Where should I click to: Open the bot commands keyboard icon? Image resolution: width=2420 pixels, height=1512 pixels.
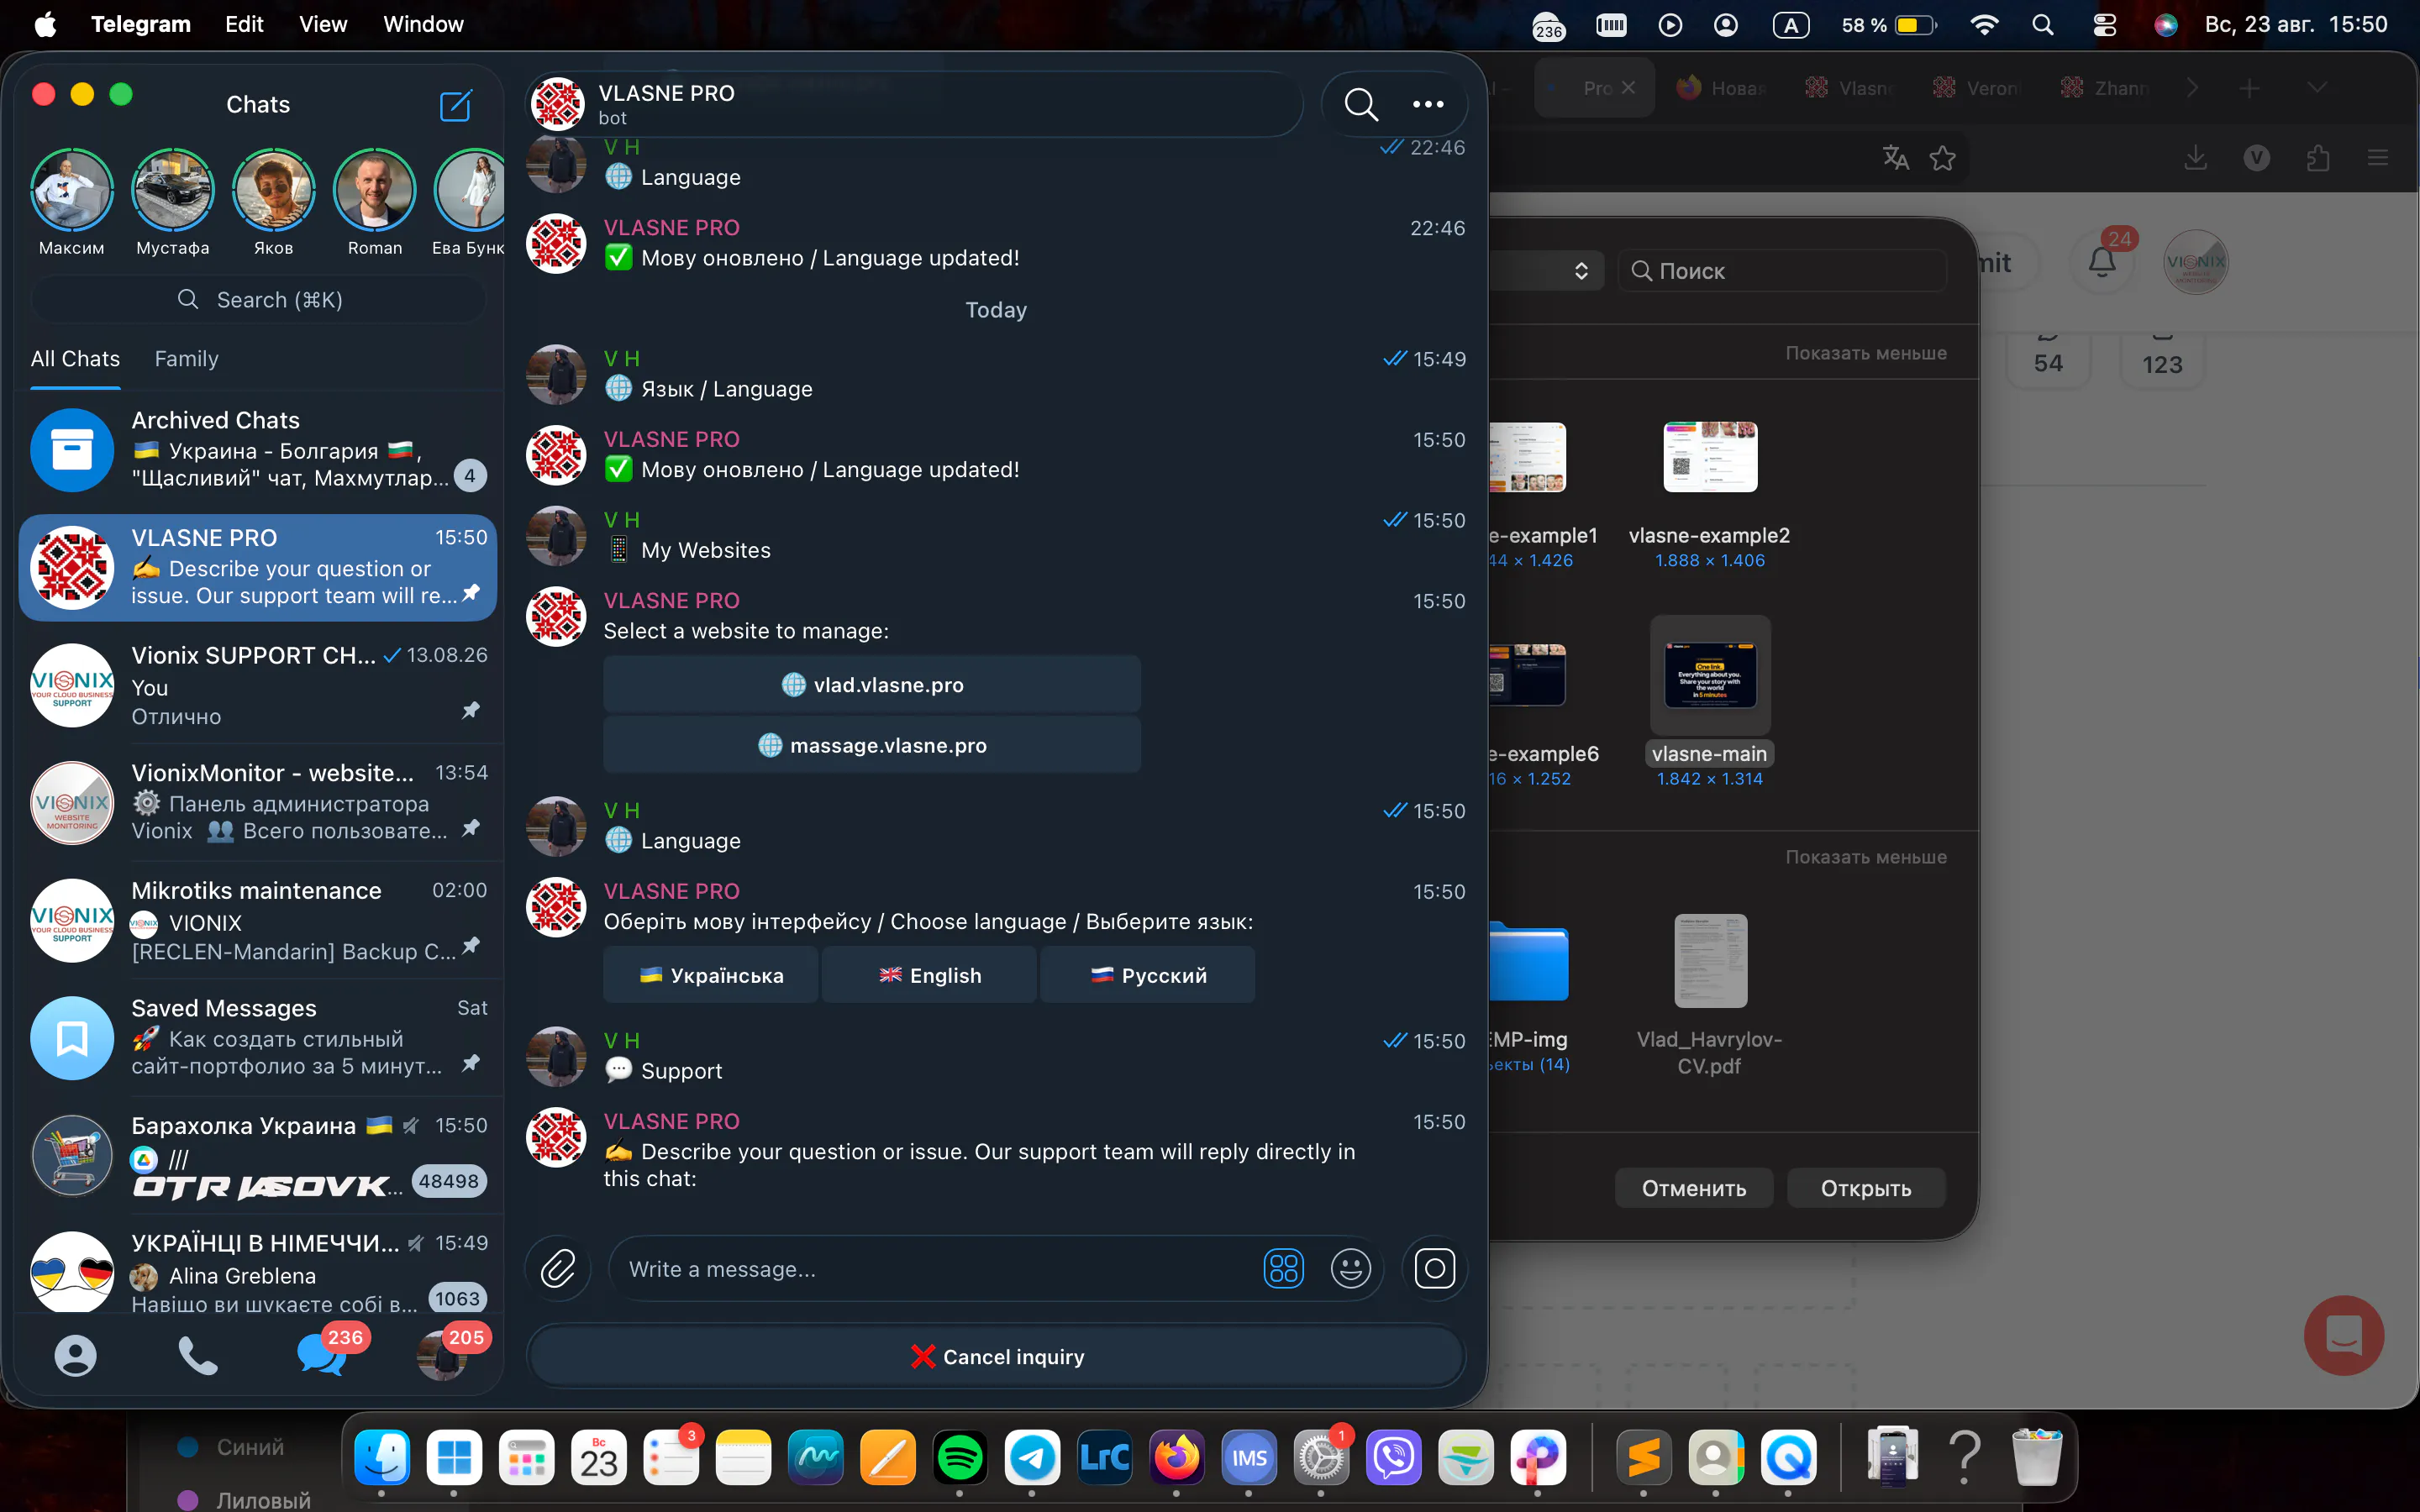tap(1284, 1269)
